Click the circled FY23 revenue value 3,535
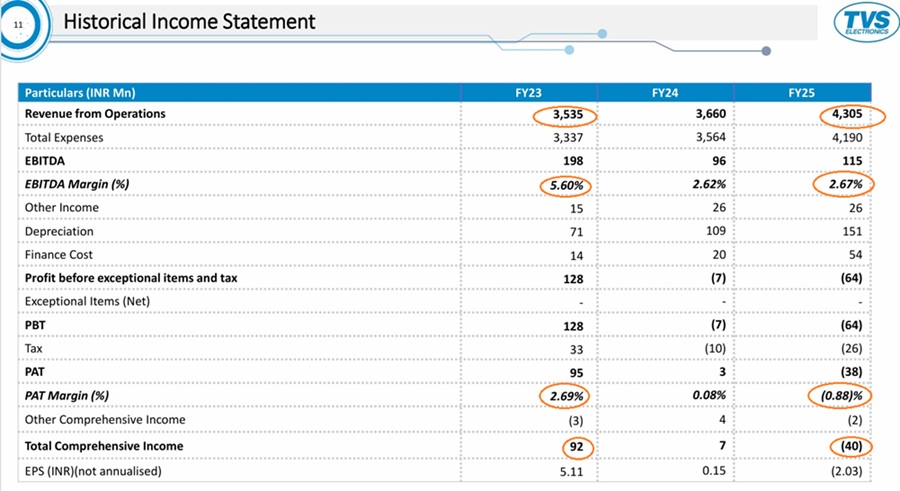 pyautogui.click(x=566, y=114)
